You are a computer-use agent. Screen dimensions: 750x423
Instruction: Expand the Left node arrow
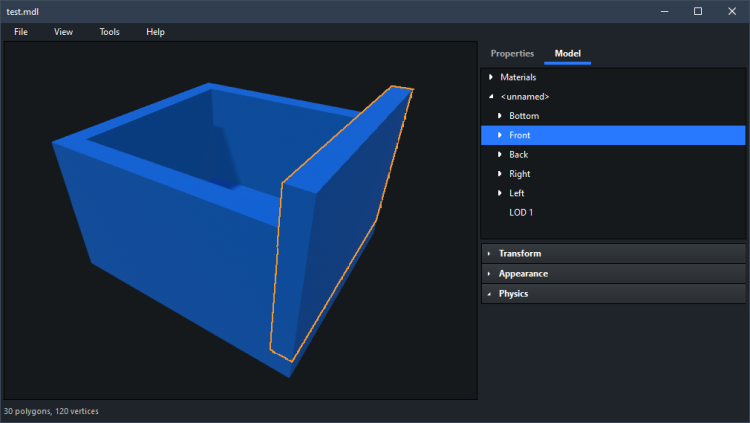coord(500,193)
